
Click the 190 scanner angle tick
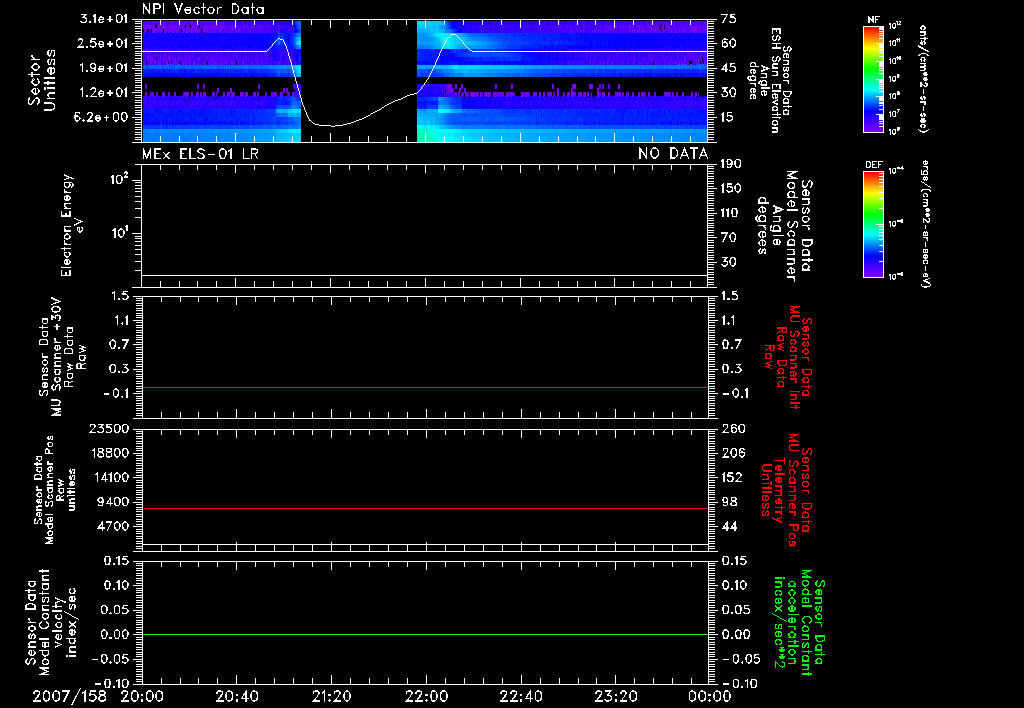pyautogui.click(x=731, y=163)
